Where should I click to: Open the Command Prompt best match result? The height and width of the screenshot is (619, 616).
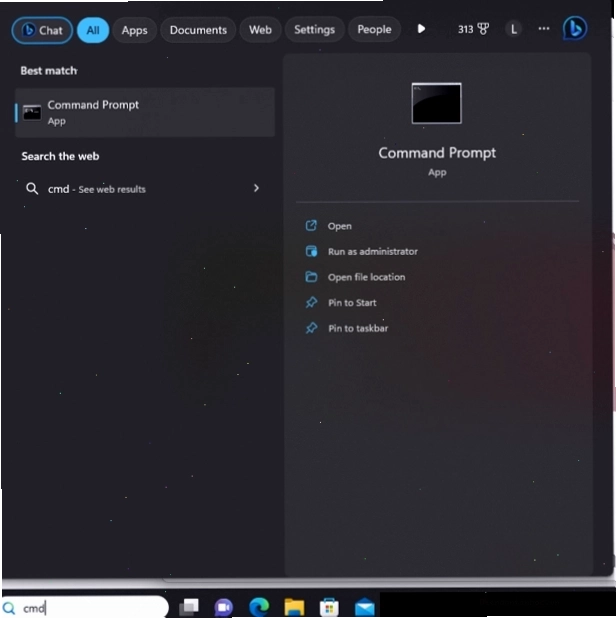[145, 112]
